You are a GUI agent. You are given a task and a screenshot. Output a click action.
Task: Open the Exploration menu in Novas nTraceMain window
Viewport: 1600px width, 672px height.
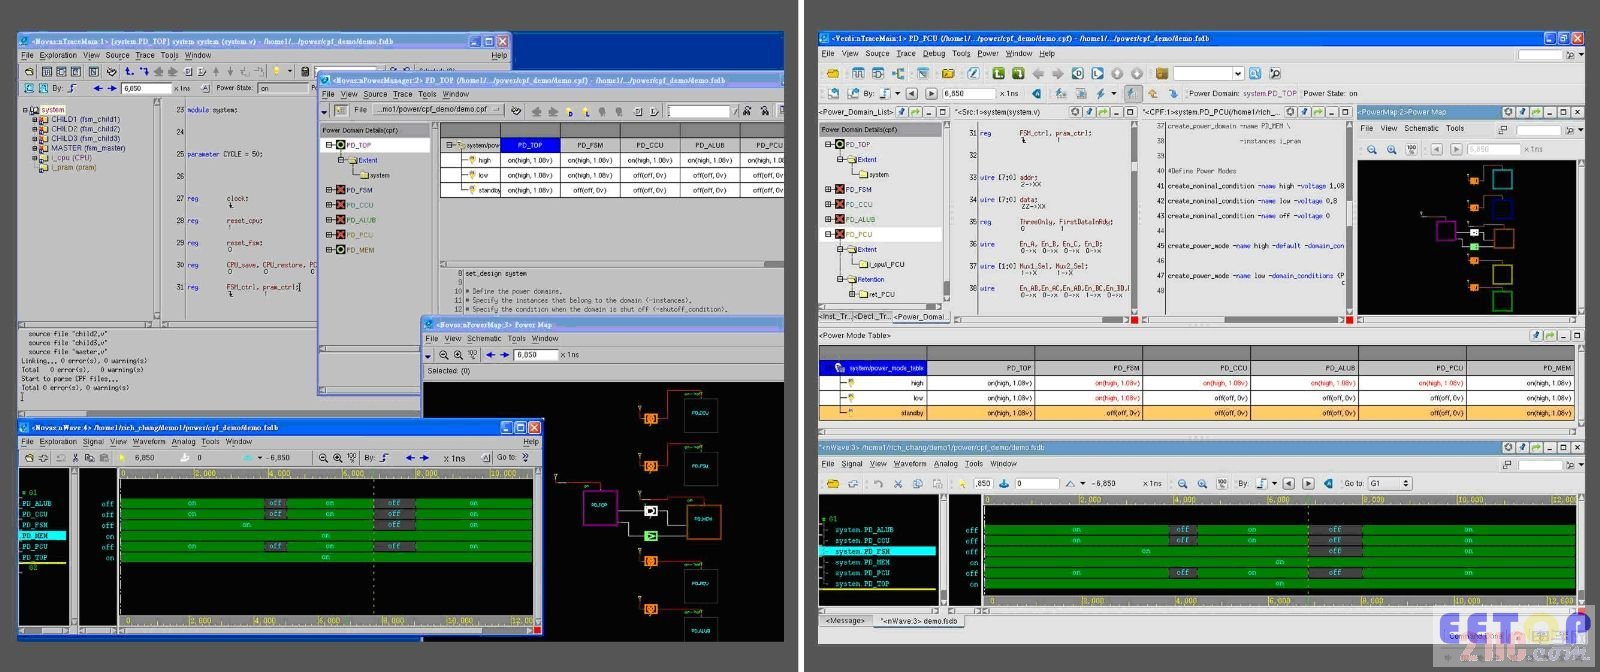[58, 56]
